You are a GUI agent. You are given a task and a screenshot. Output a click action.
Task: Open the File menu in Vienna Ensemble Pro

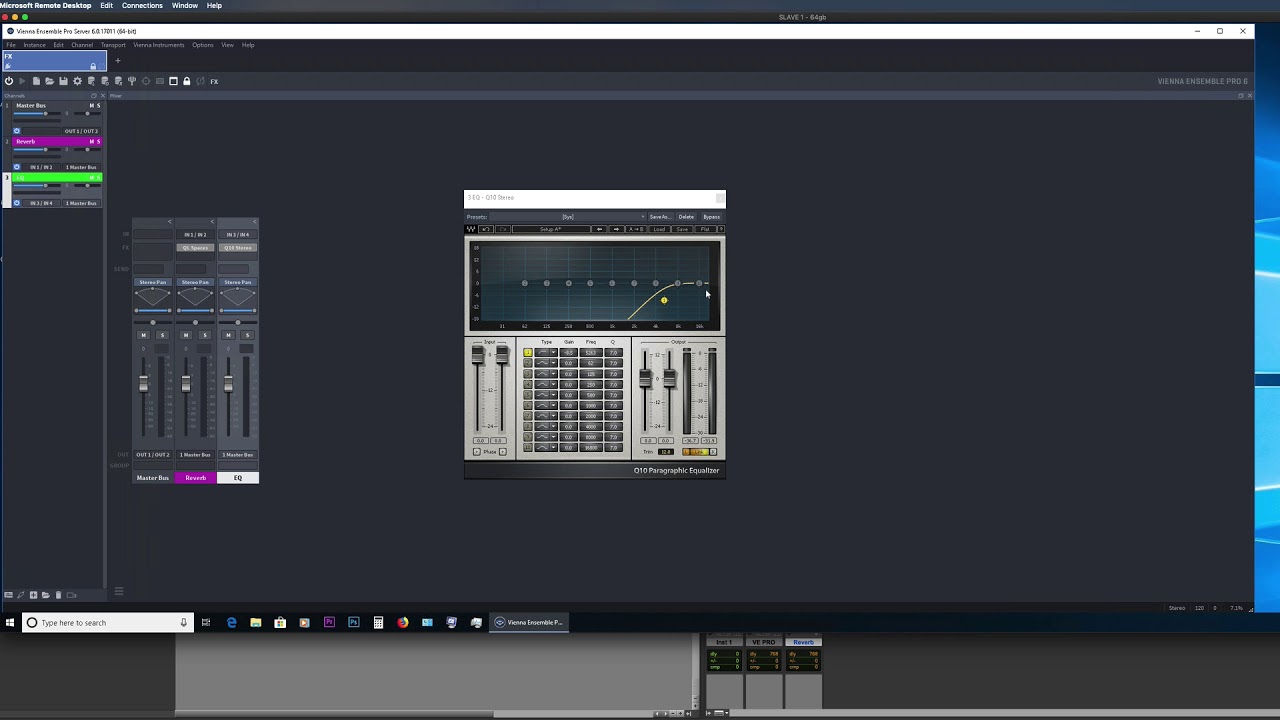tap(11, 45)
